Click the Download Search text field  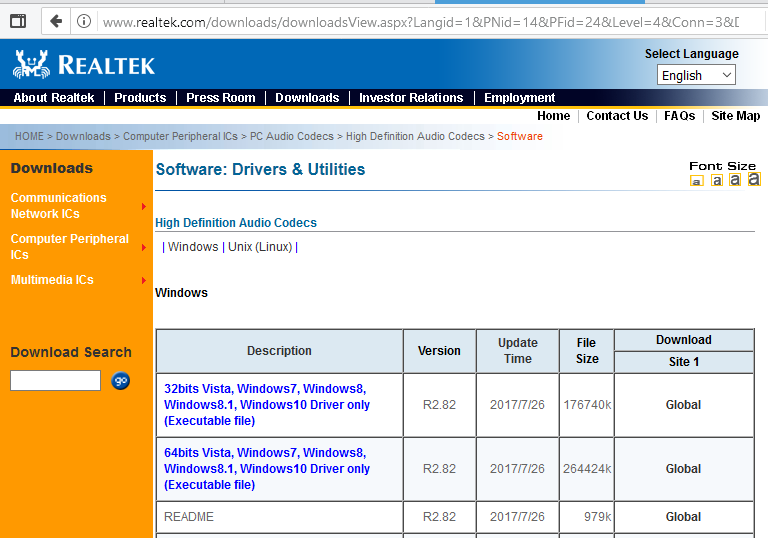point(55,380)
